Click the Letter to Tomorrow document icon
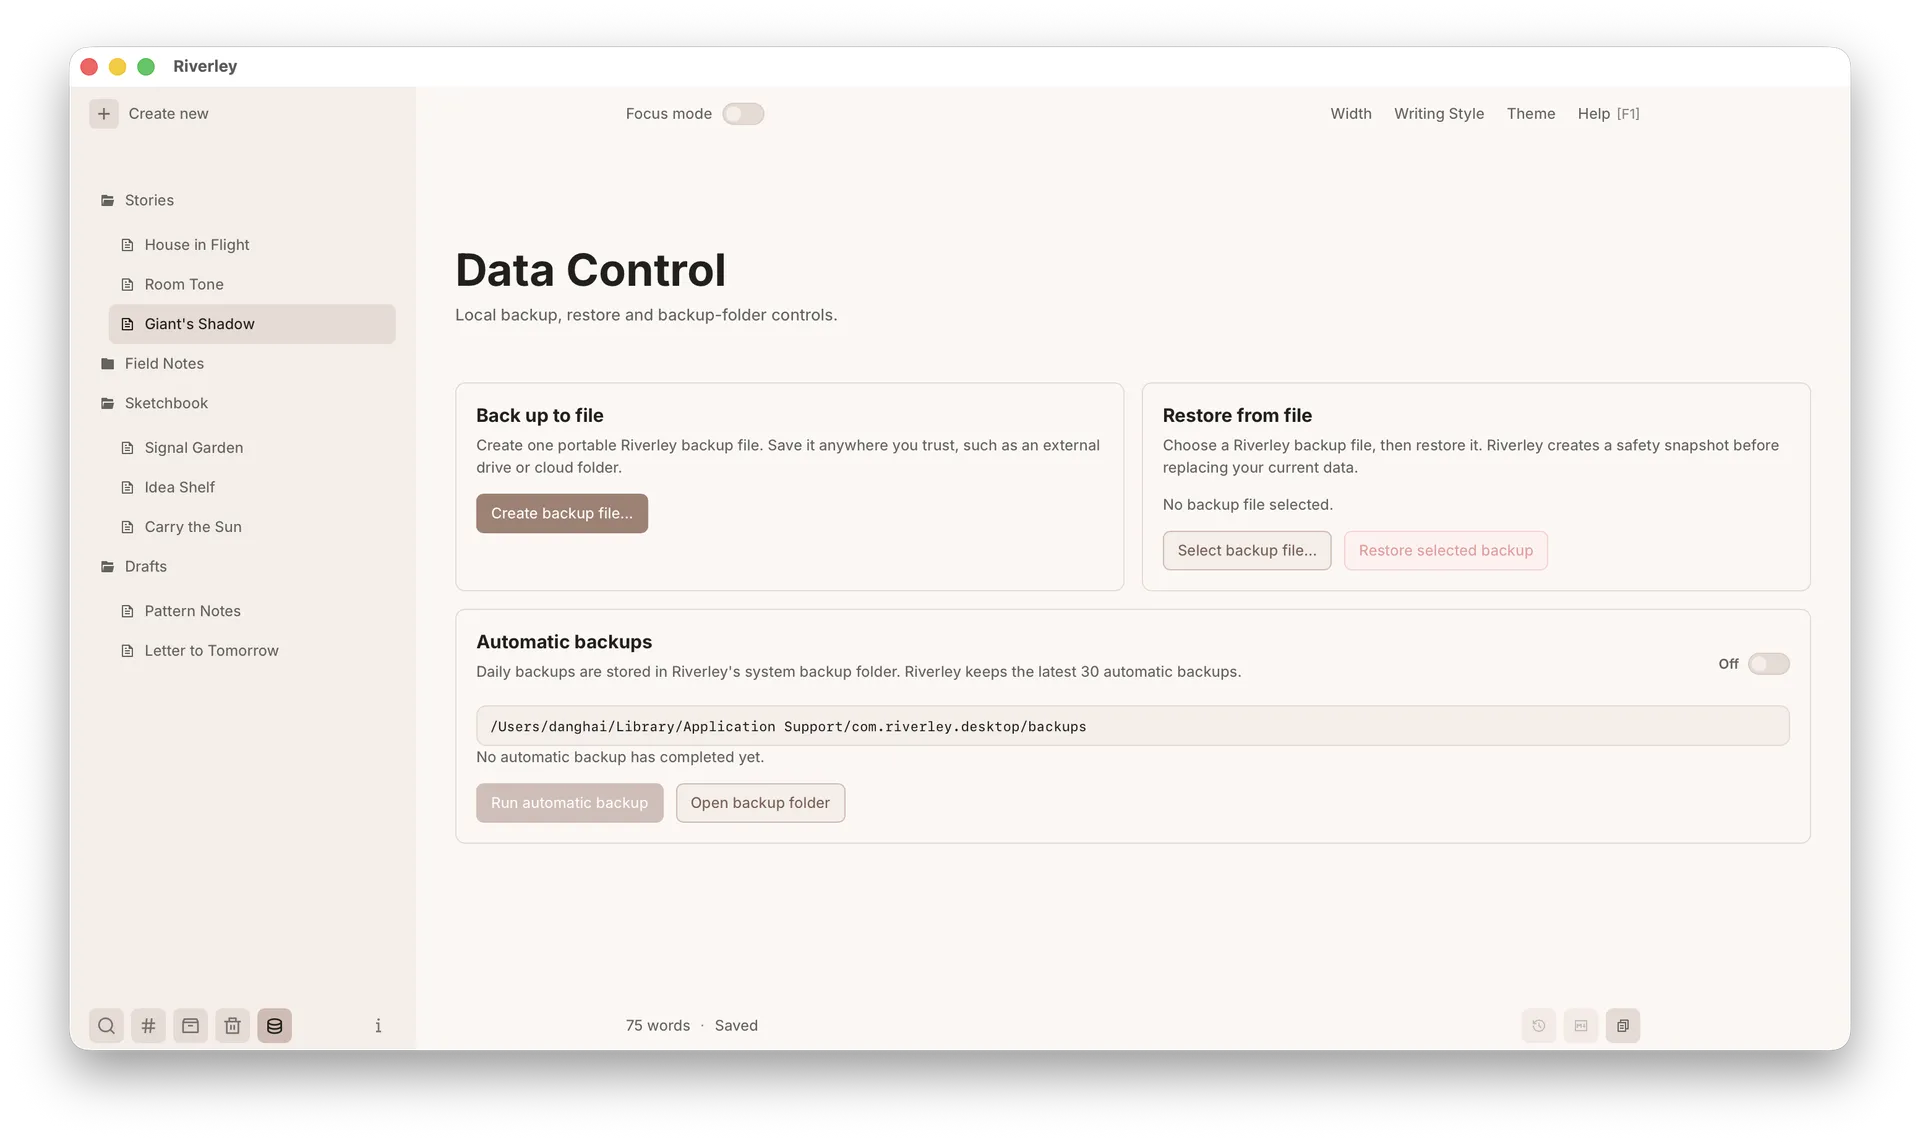This screenshot has width=1920, height=1142. (127, 651)
